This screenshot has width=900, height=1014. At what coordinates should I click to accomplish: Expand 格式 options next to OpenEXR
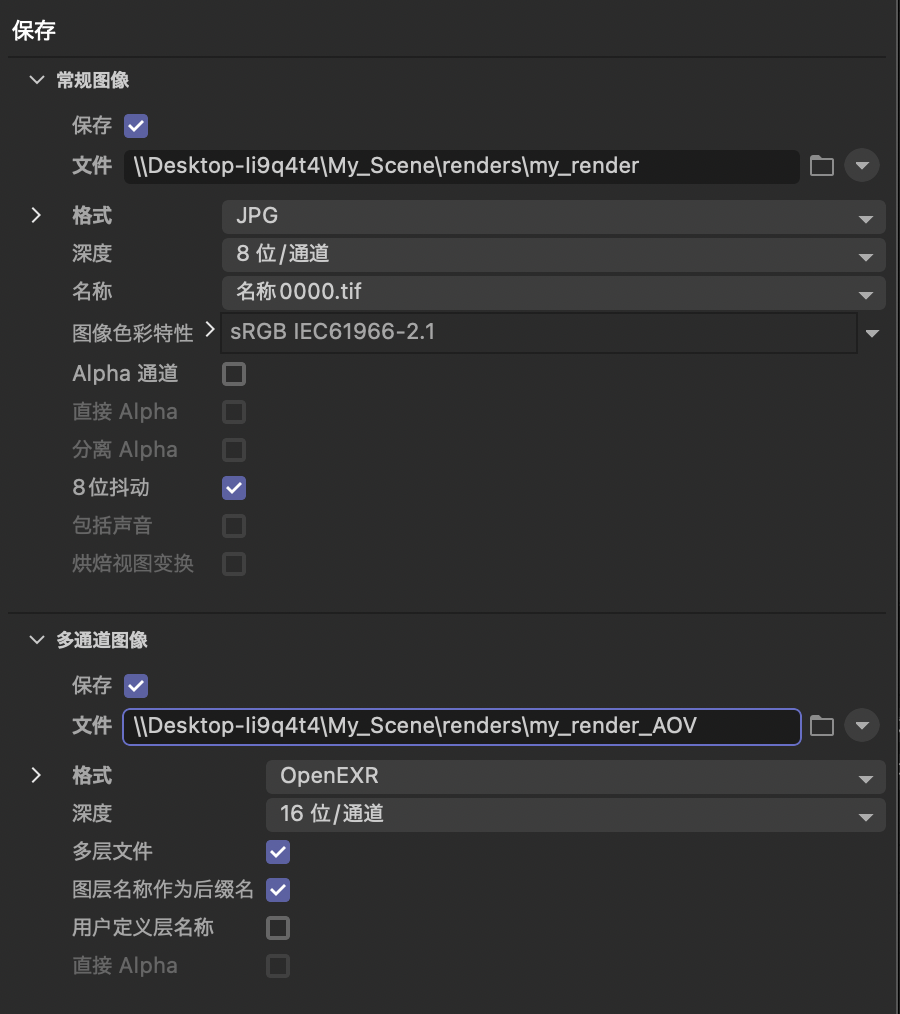[x=36, y=775]
